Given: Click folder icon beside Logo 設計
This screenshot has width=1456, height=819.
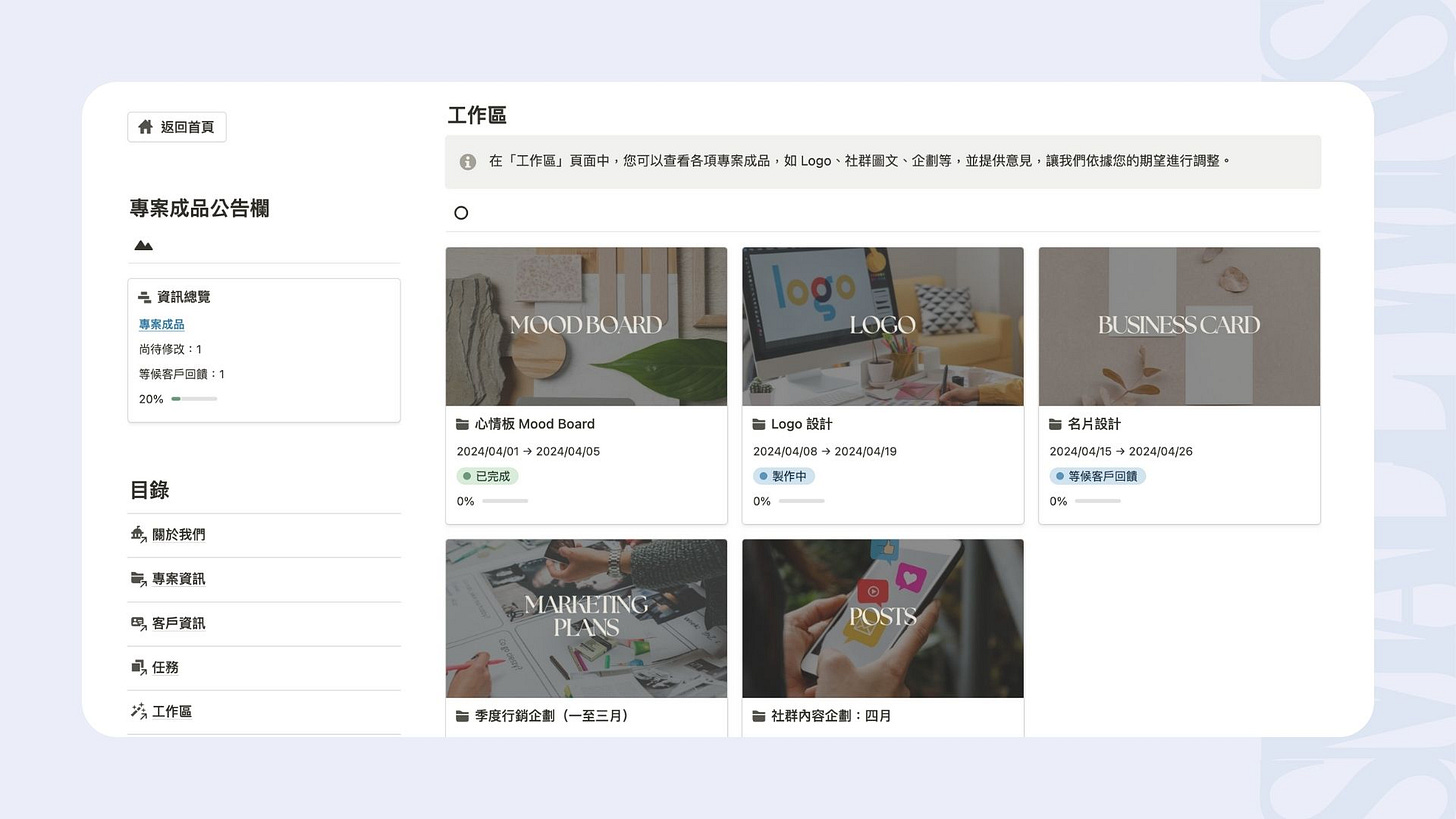Looking at the screenshot, I should (759, 424).
